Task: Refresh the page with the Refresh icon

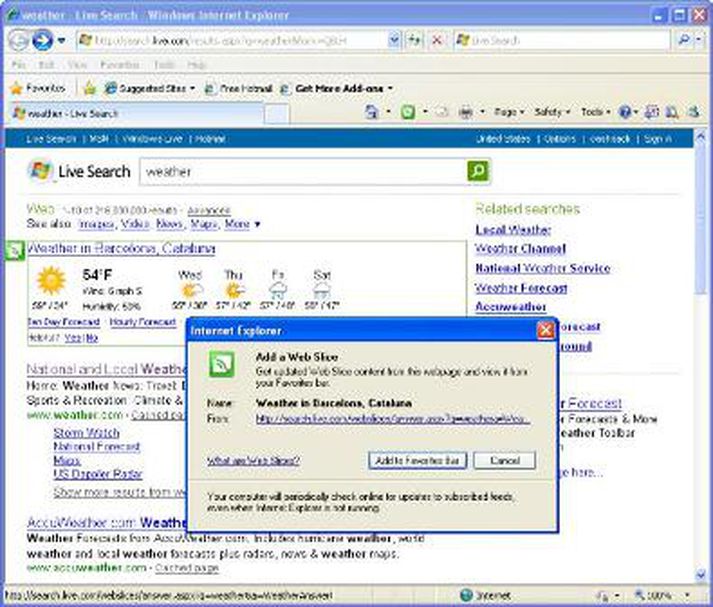Action: tap(415, 40)
